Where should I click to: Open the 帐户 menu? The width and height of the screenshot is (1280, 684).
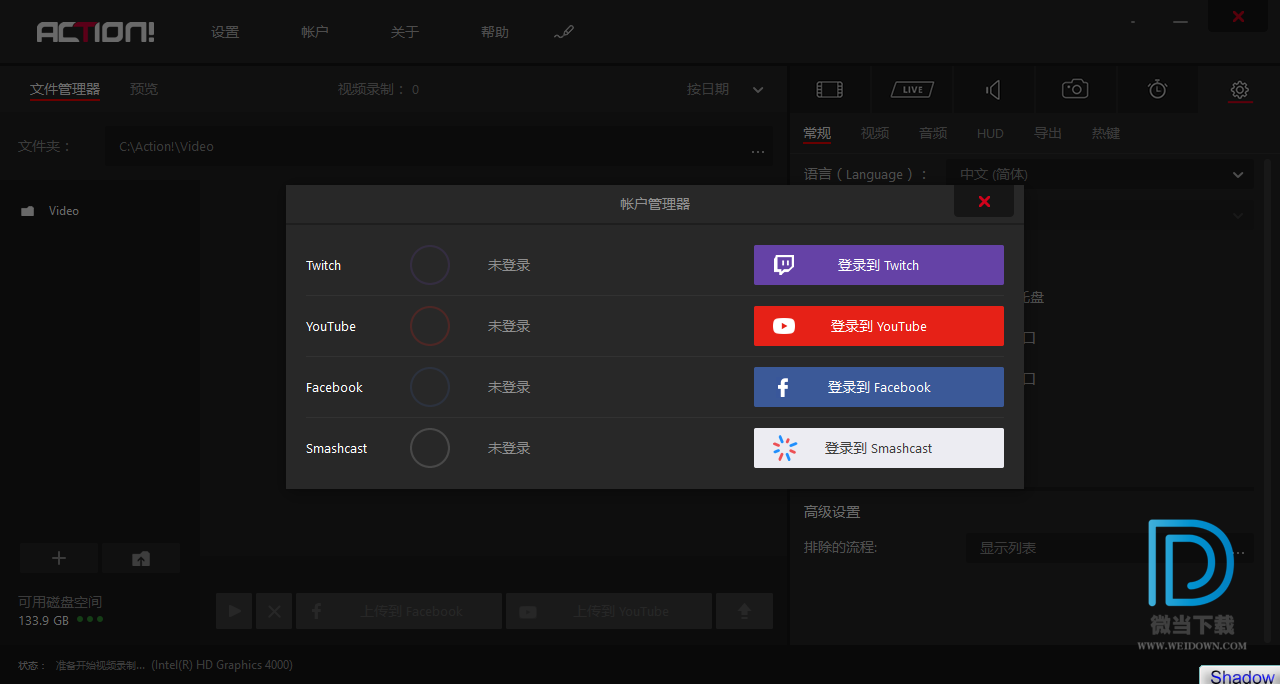click(315, 32)
